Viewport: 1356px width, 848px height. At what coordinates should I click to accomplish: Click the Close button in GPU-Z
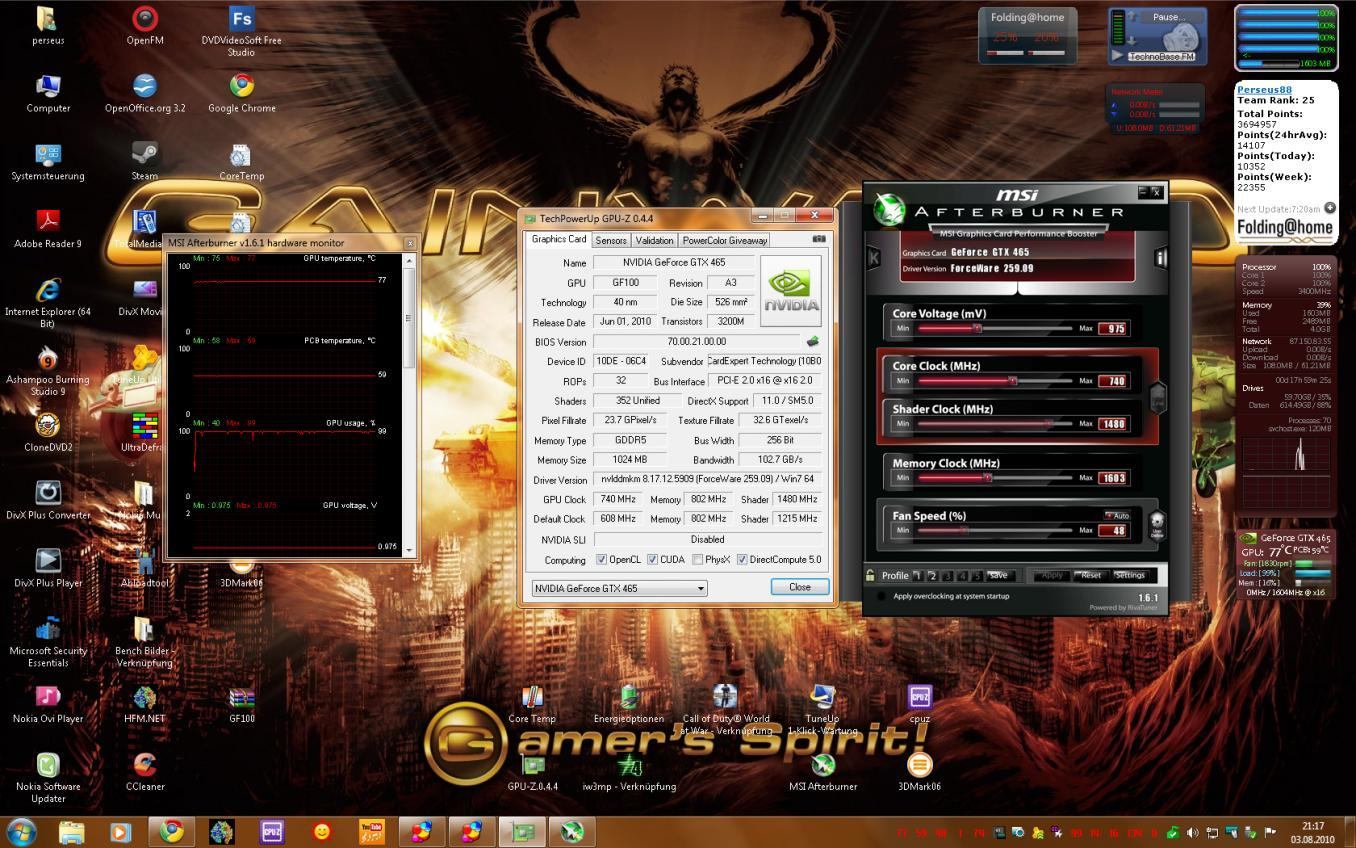(x=799, y=587)
